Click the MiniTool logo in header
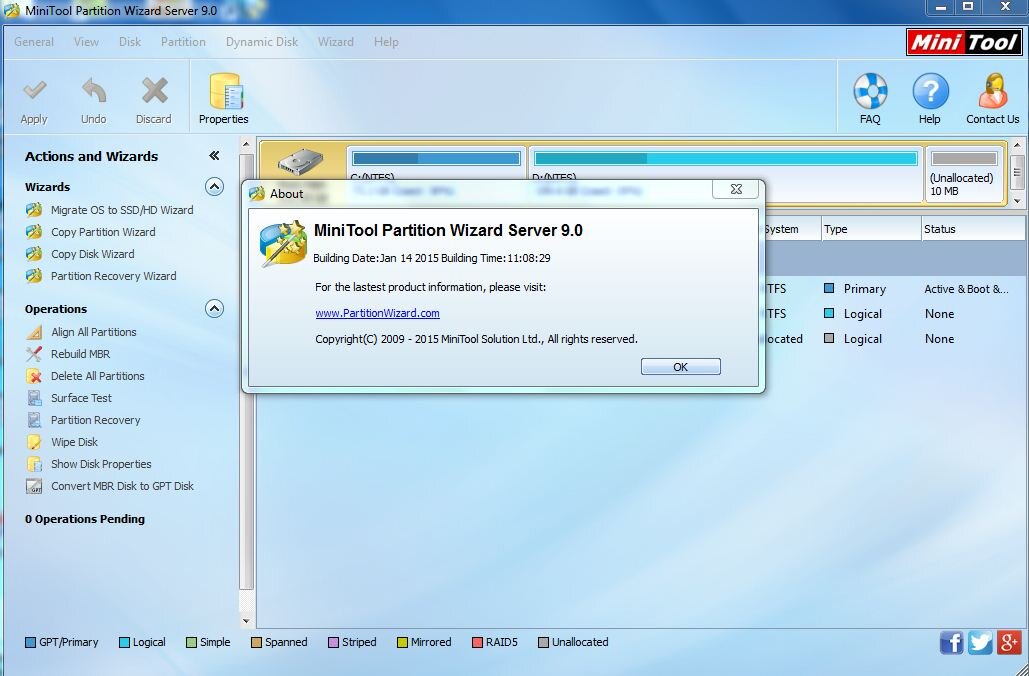This screenshot has width=1029, height=676. coord(963,43)
